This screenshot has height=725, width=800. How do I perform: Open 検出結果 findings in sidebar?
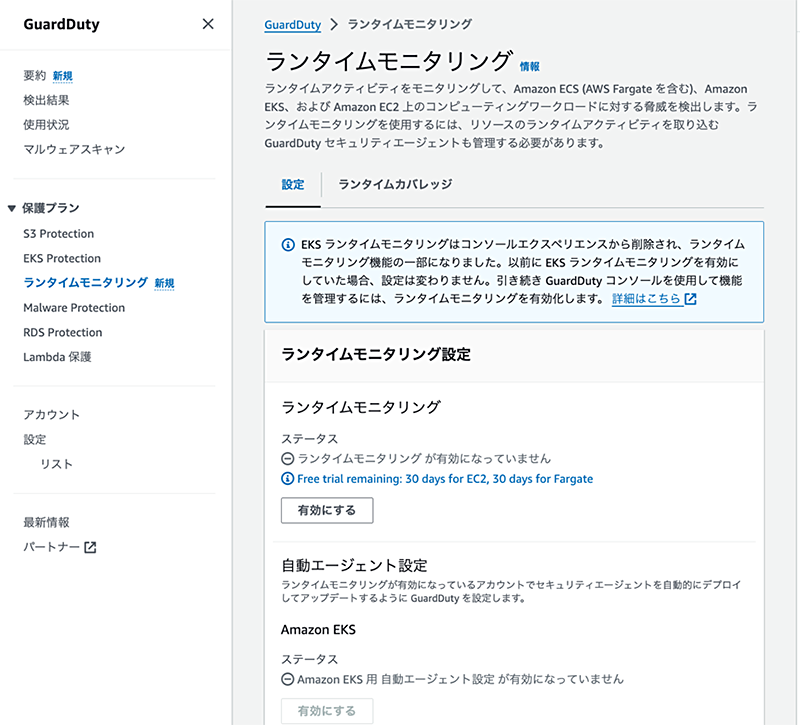click(46, 100)
